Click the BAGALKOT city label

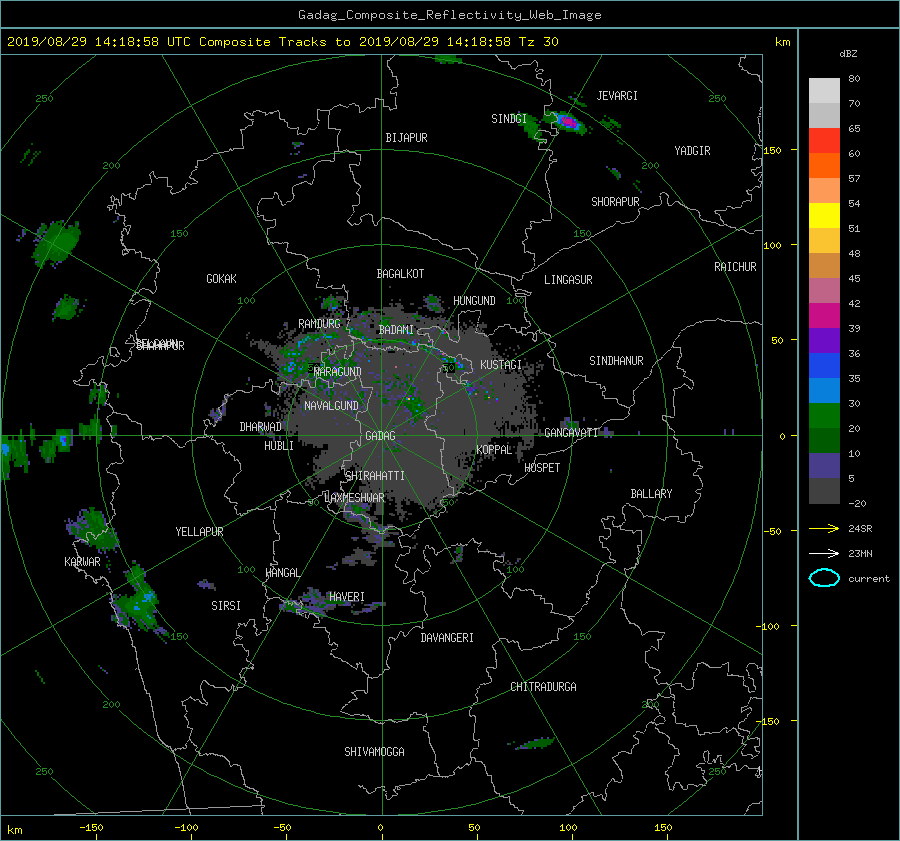[400, 274]
